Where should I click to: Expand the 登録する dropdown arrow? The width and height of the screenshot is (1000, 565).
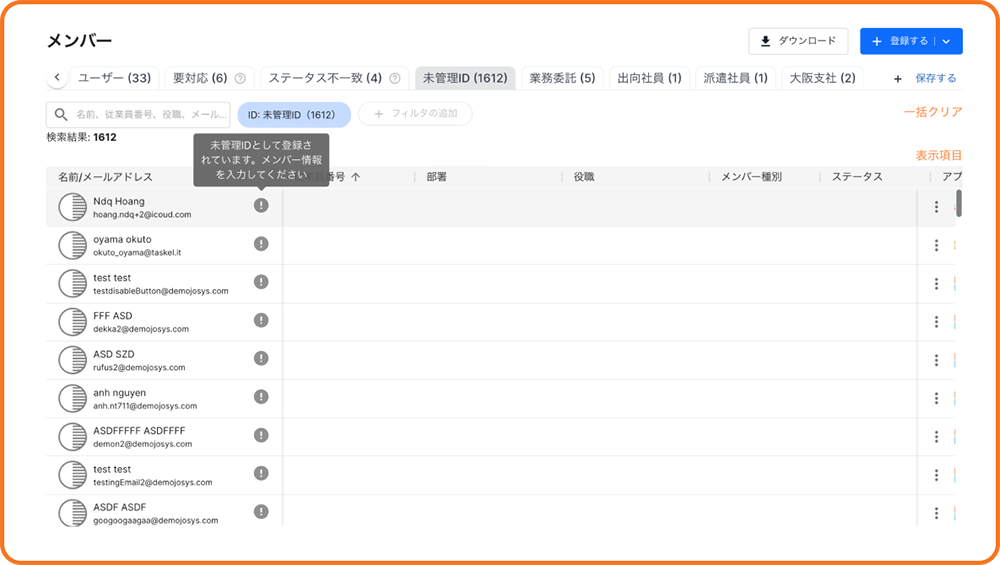(x=946, y=41)
